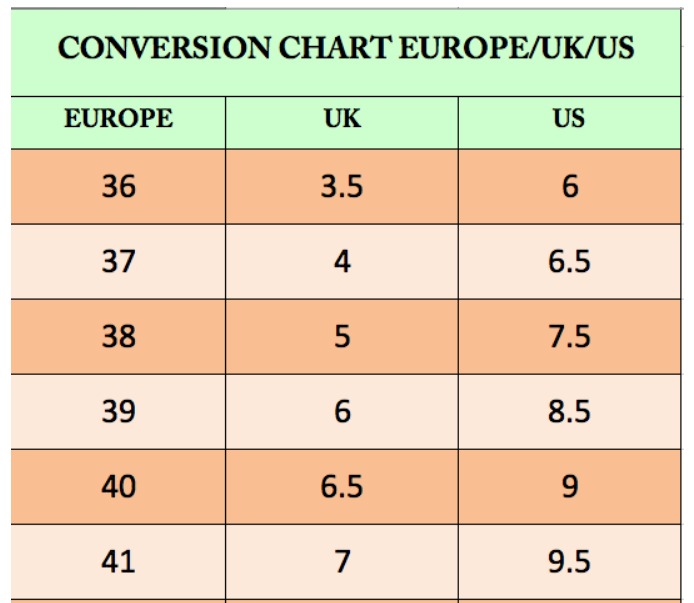Click the Europe size 39 cell
Viewport: 694px width, 603px height.
tap(118, 411)
